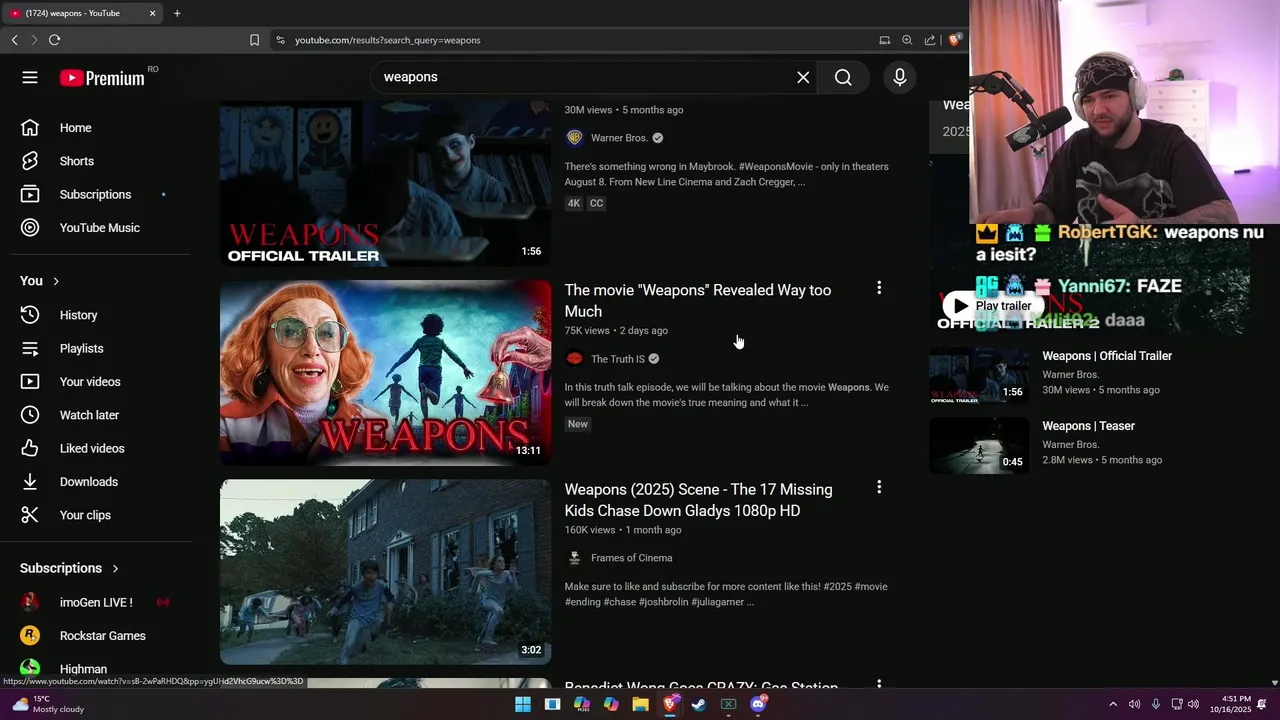This screenshot has width=1280, height=720.
Task: Close the 'weapons - YouTube' tab
Action: click(153, 13)
